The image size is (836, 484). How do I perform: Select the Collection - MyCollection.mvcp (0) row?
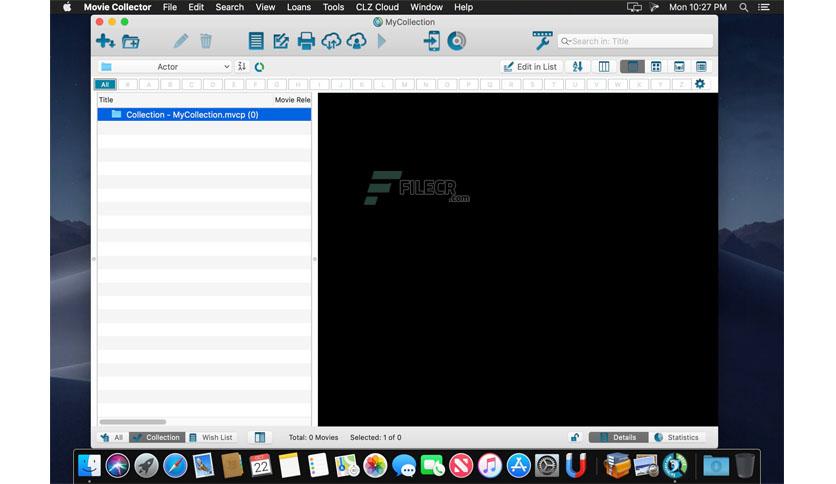click(204, 115)
